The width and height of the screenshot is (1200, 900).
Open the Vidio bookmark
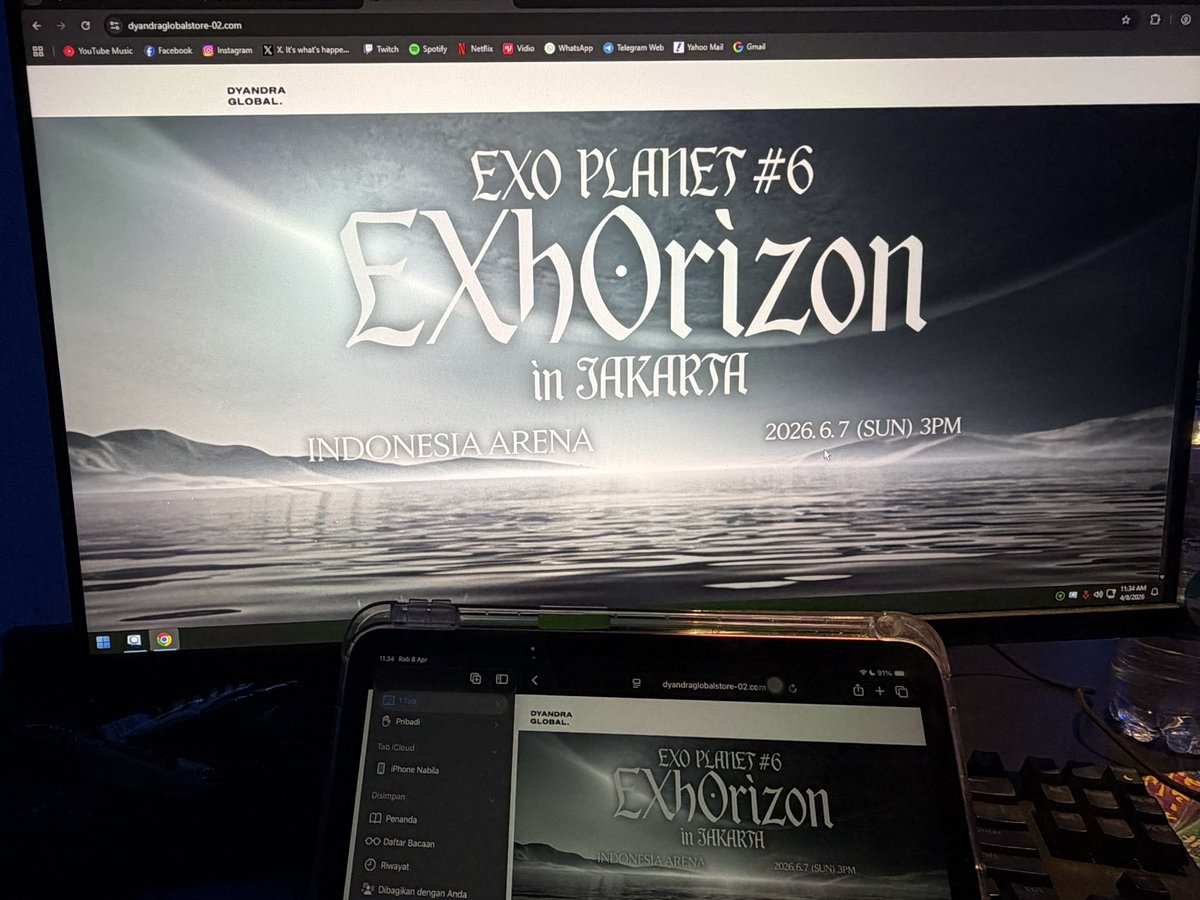[519, 48]
